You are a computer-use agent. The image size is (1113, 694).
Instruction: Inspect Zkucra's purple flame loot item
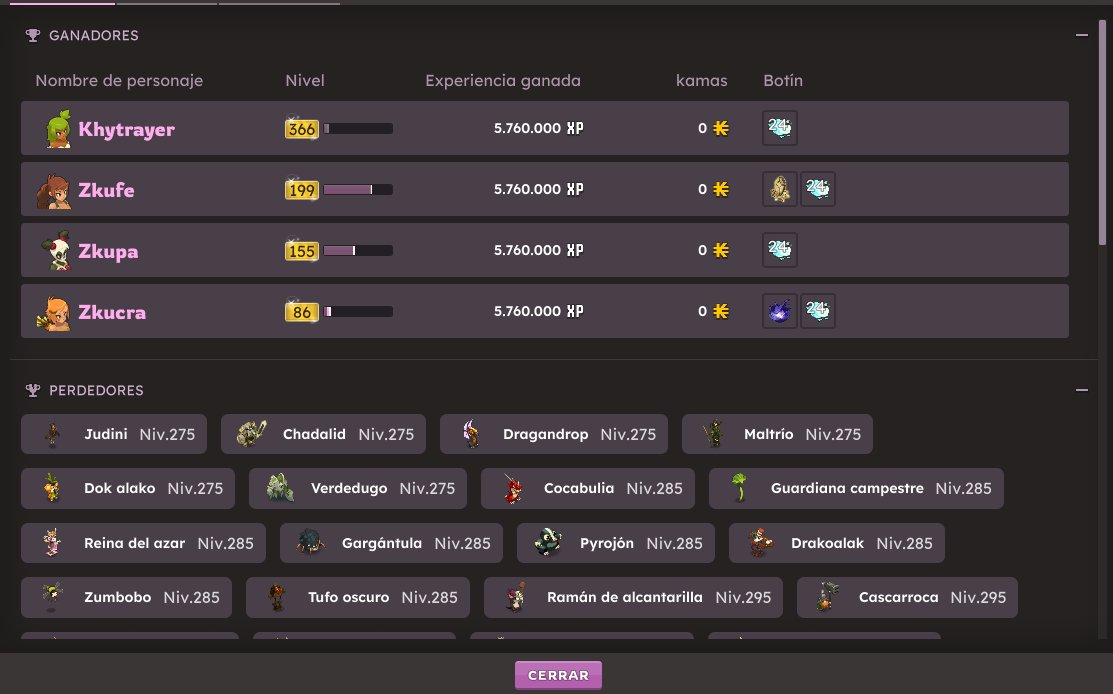coord(779,311)
